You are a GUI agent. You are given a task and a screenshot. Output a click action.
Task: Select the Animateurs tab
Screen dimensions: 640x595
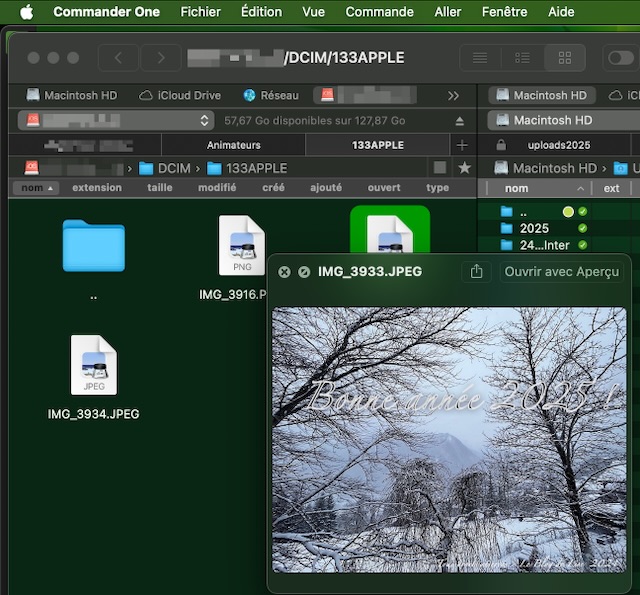click(233, 145)
